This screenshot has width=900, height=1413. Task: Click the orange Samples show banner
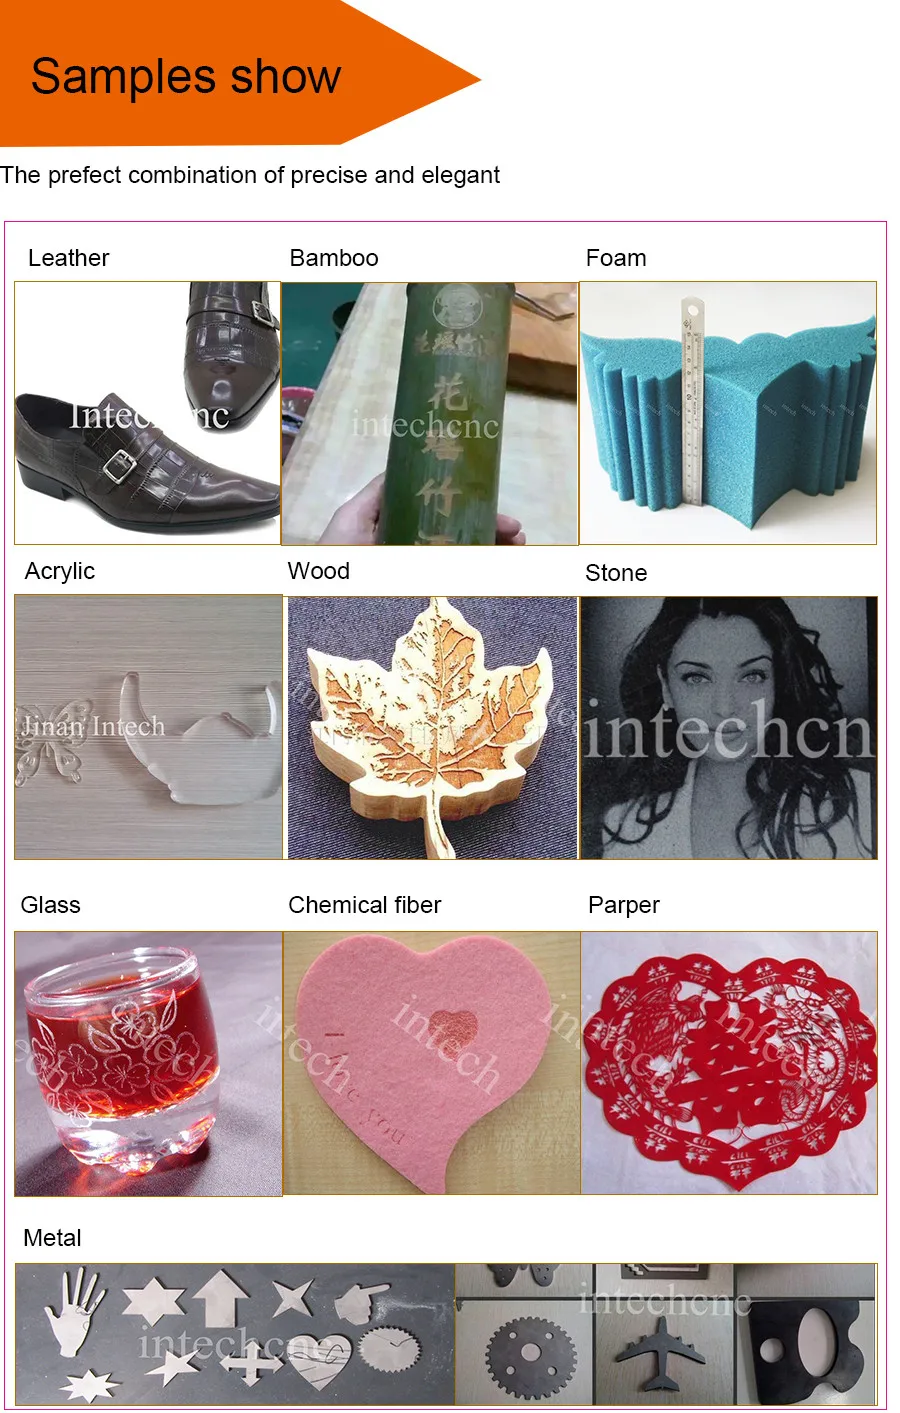point(240,73)
